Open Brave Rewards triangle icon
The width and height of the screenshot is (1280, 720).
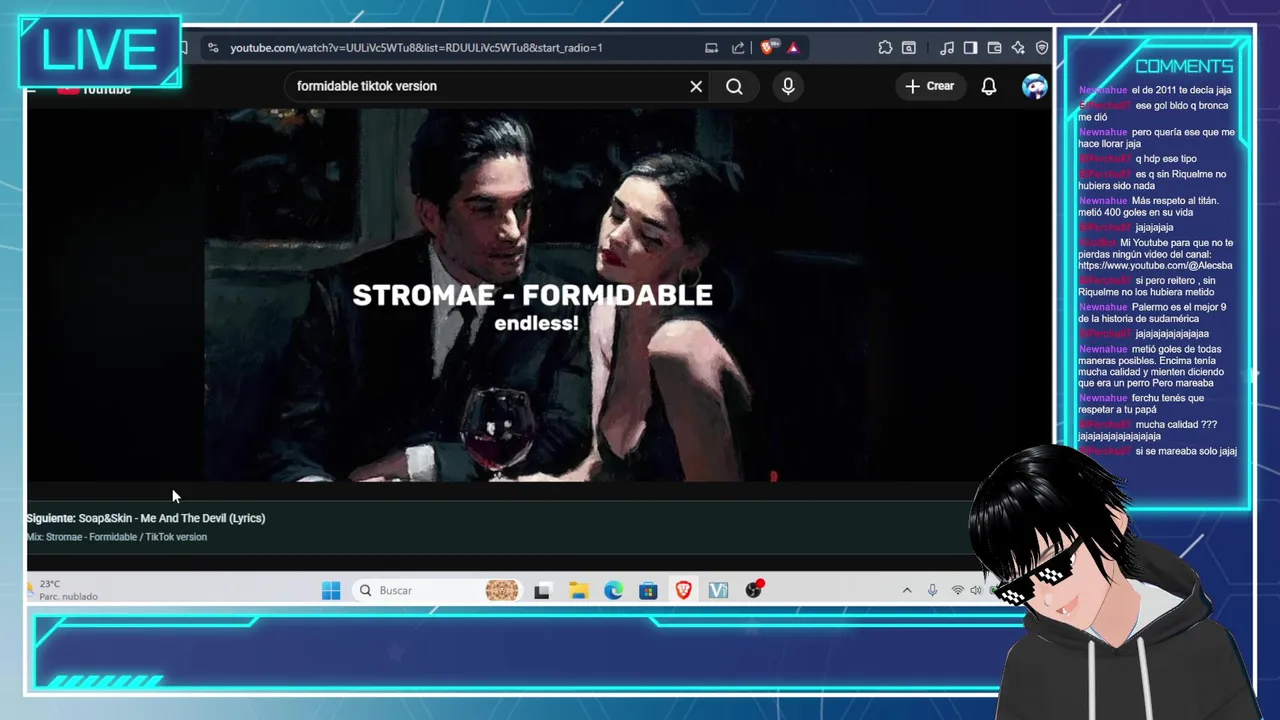coord(793,47)
